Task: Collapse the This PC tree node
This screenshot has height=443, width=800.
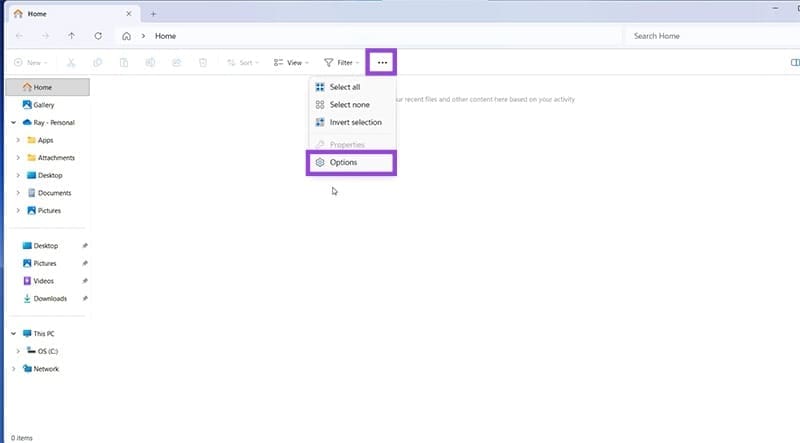Action: pos(13,333)
